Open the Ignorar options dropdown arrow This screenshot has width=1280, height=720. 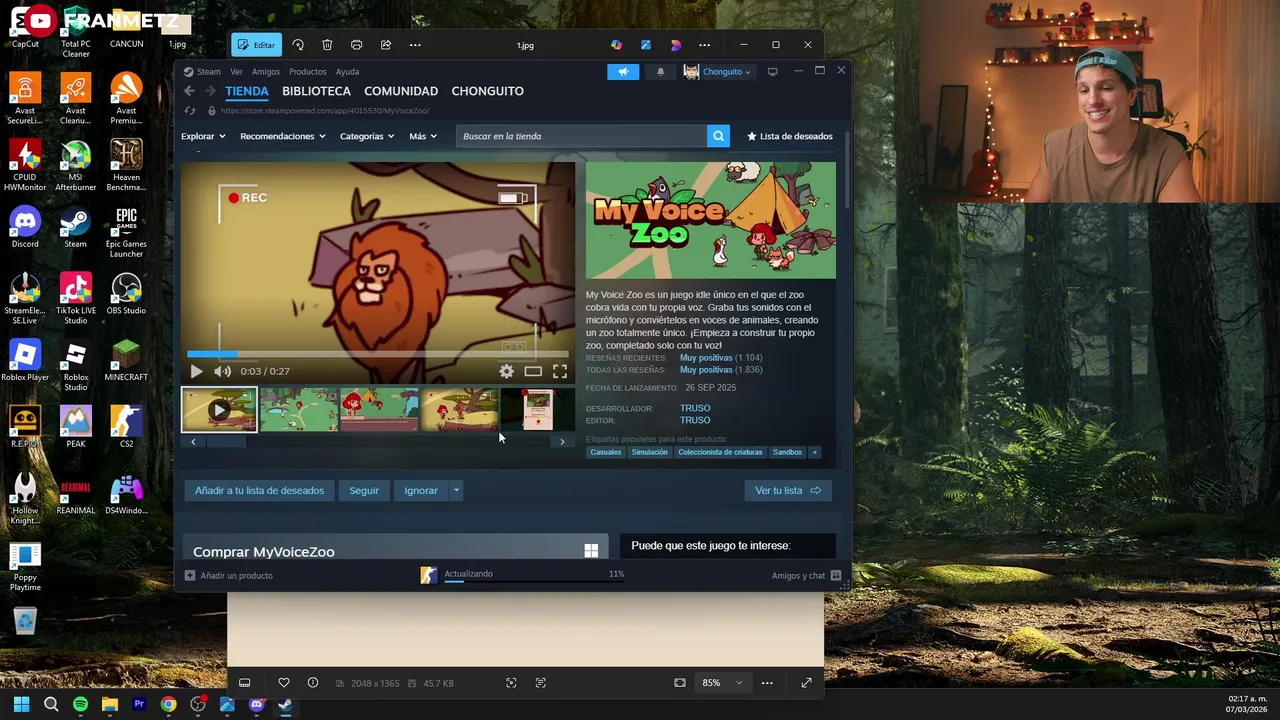[x=456, y=491]
